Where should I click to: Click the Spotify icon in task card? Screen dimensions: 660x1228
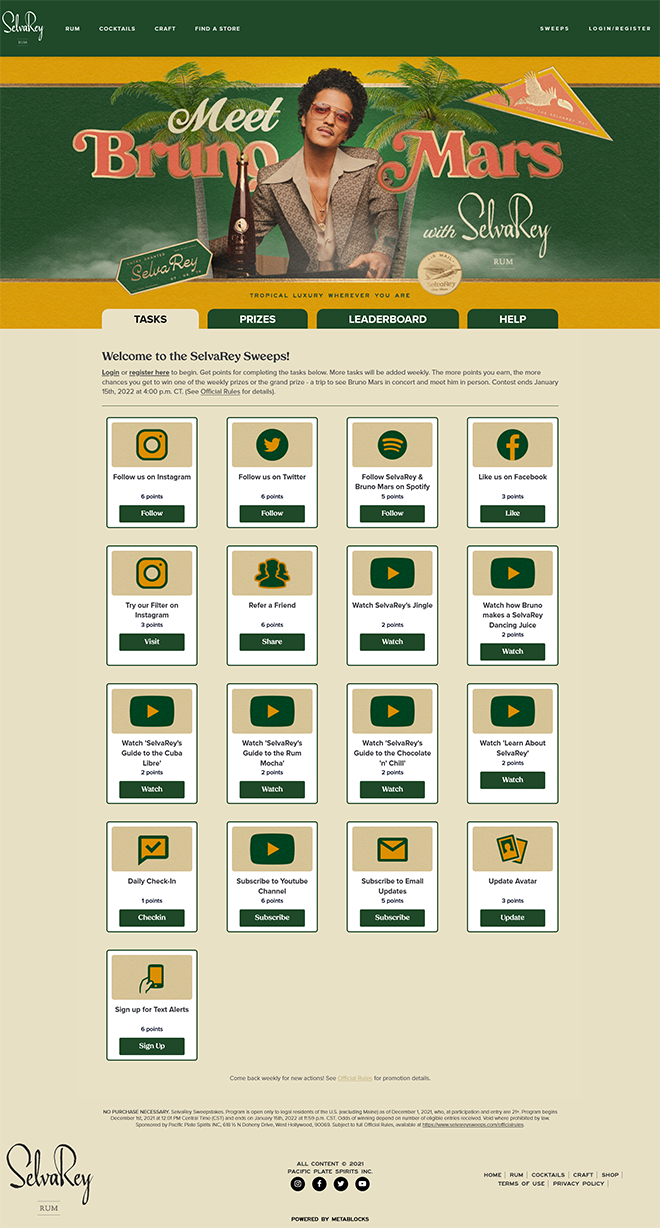(392, 445)
